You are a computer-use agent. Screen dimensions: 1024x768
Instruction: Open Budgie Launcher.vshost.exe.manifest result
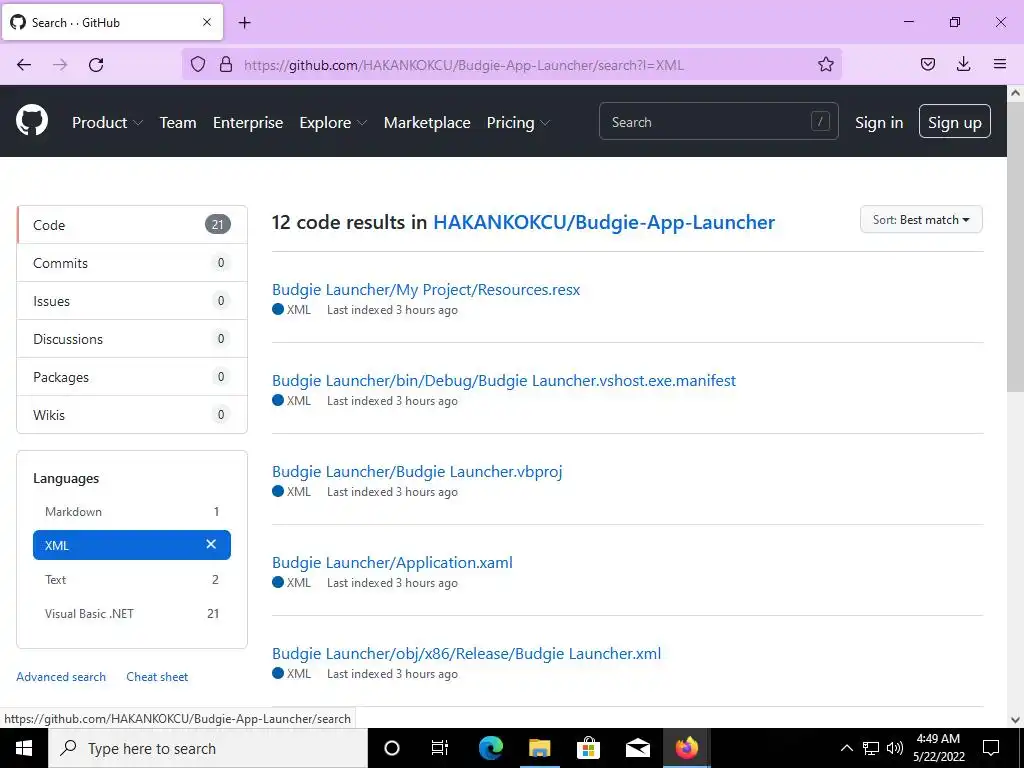pyautogui.click(x=504, y=380)
